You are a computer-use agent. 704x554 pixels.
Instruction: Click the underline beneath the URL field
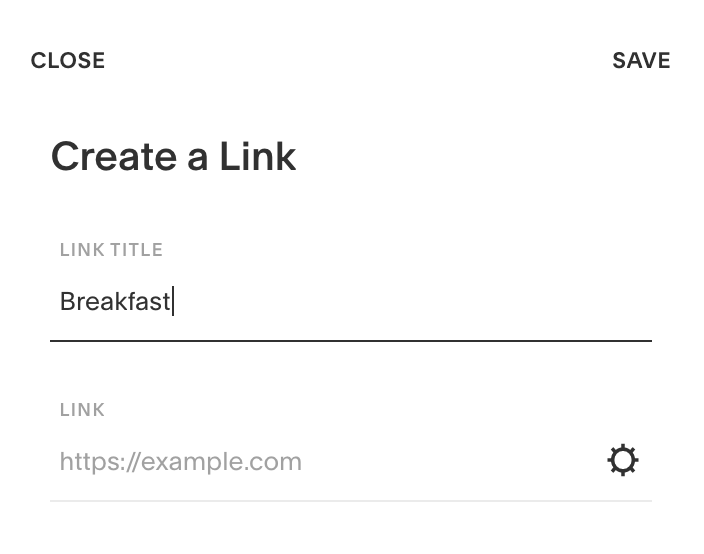[351, 501]
